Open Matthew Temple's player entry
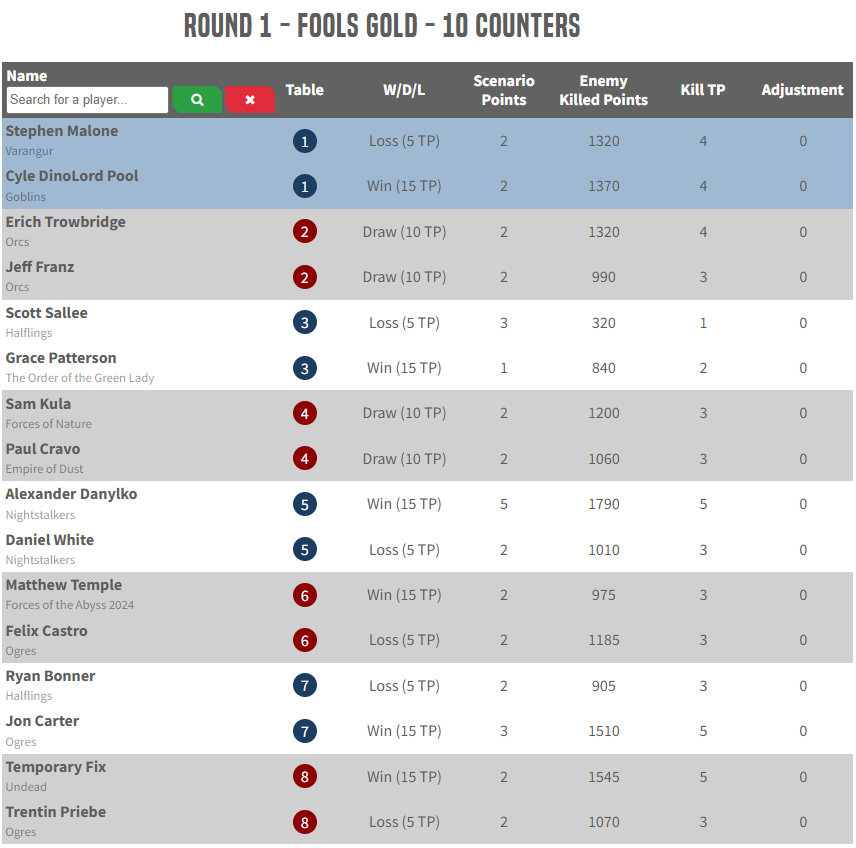 (x=63, y=585)
